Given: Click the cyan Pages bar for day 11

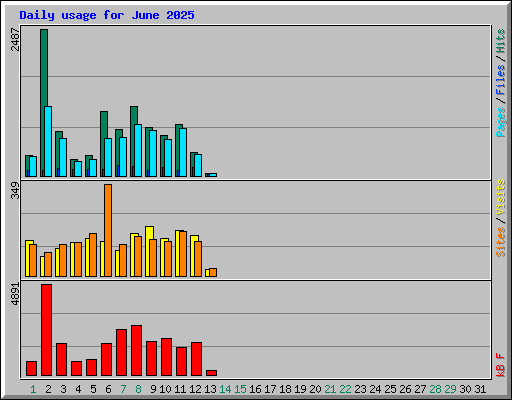Looking at the screenshot, I should [x=183, y=152].
